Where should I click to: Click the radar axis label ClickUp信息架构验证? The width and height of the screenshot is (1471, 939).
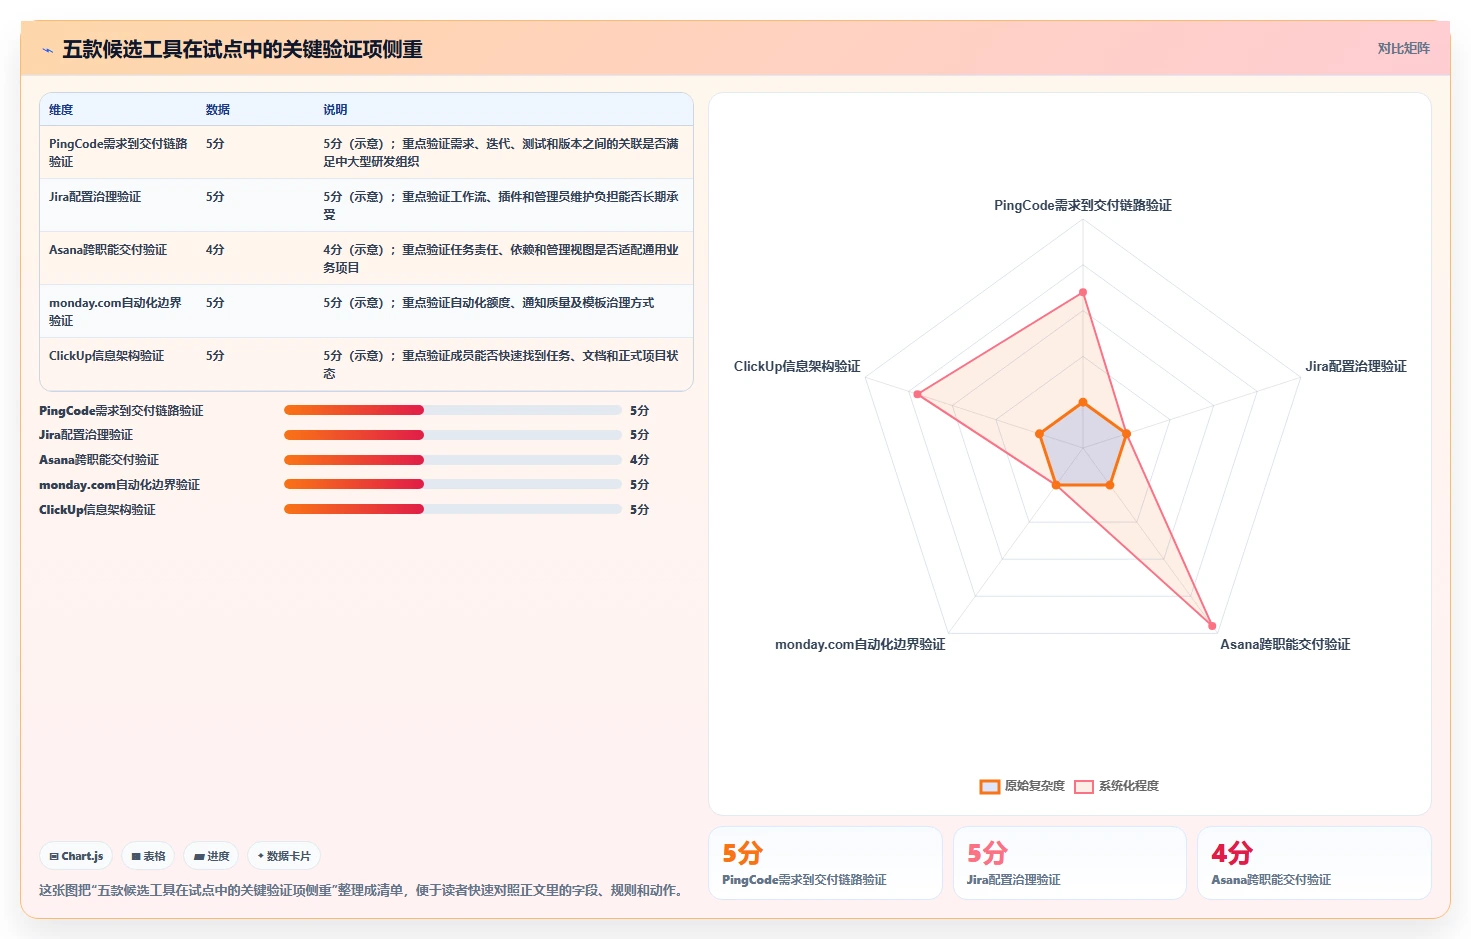[797, 366]
